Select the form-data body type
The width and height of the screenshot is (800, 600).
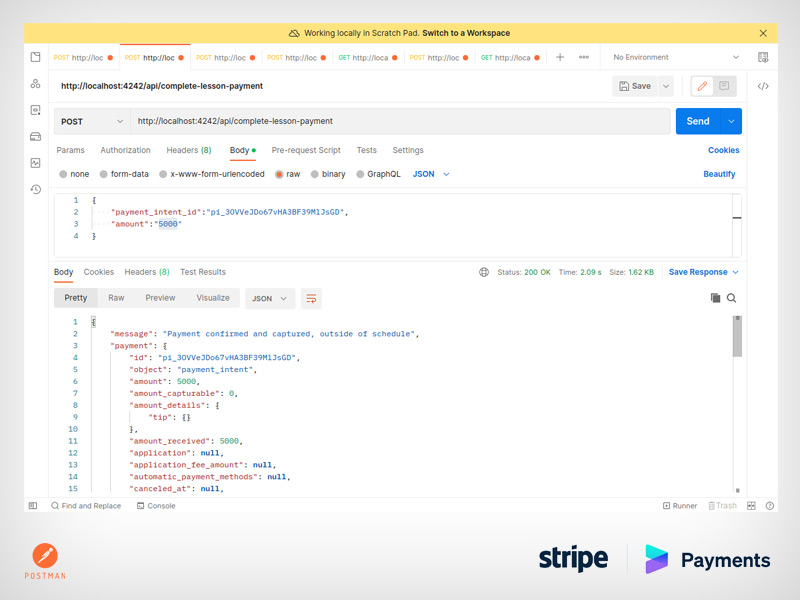[123, 174]
